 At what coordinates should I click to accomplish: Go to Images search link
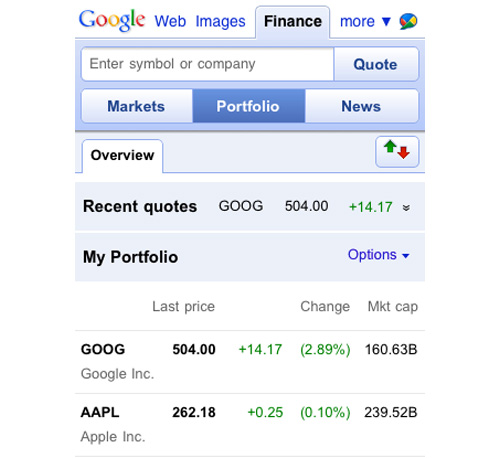point(220,22)
